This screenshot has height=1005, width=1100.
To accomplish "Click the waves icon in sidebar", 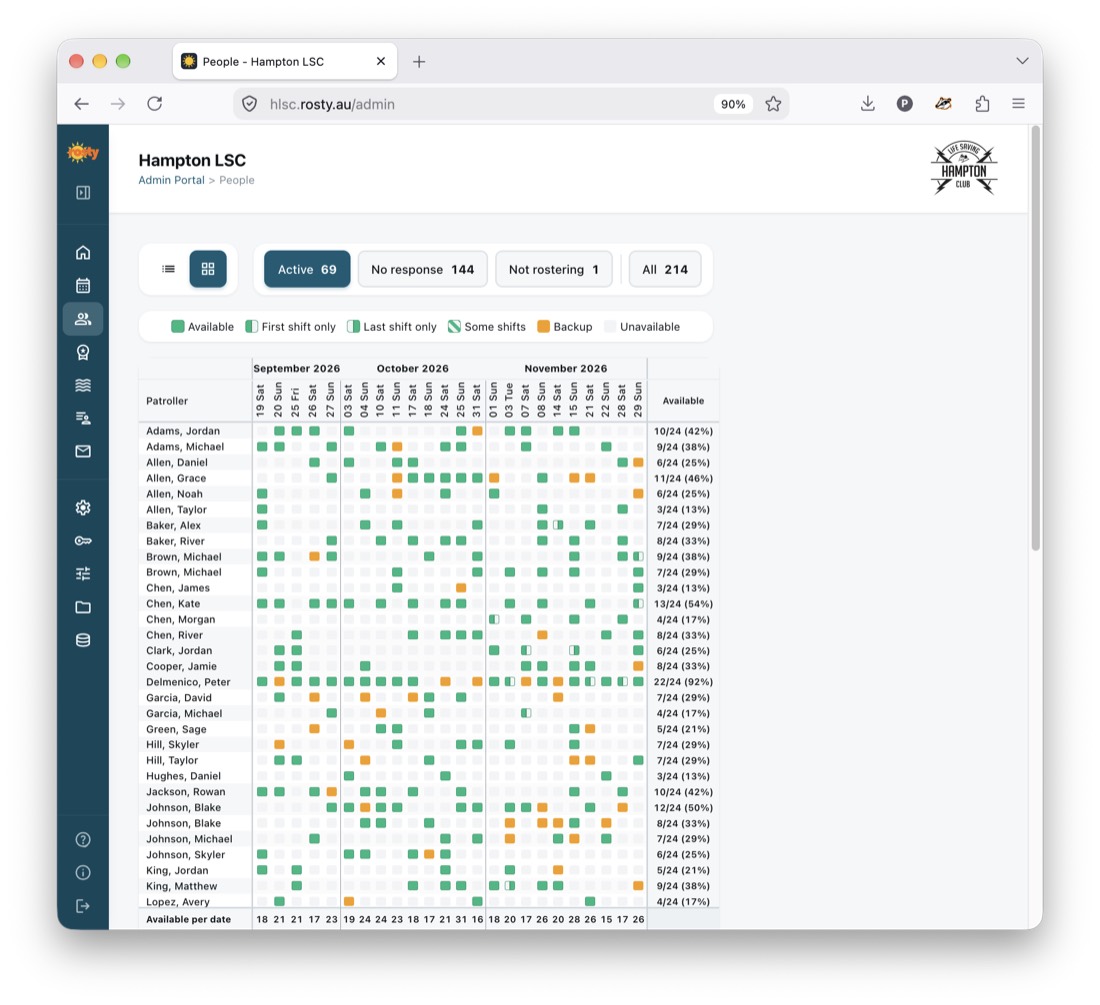I will tap(83, 385).
